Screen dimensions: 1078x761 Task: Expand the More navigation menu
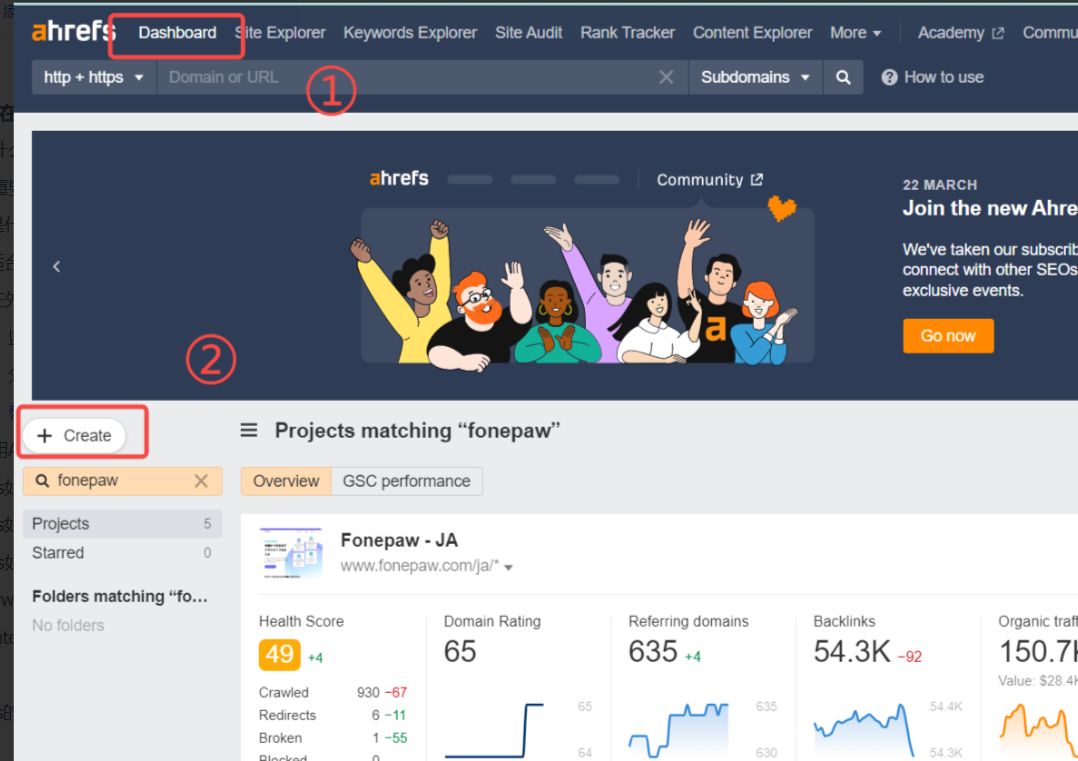(x=855, y=33)
